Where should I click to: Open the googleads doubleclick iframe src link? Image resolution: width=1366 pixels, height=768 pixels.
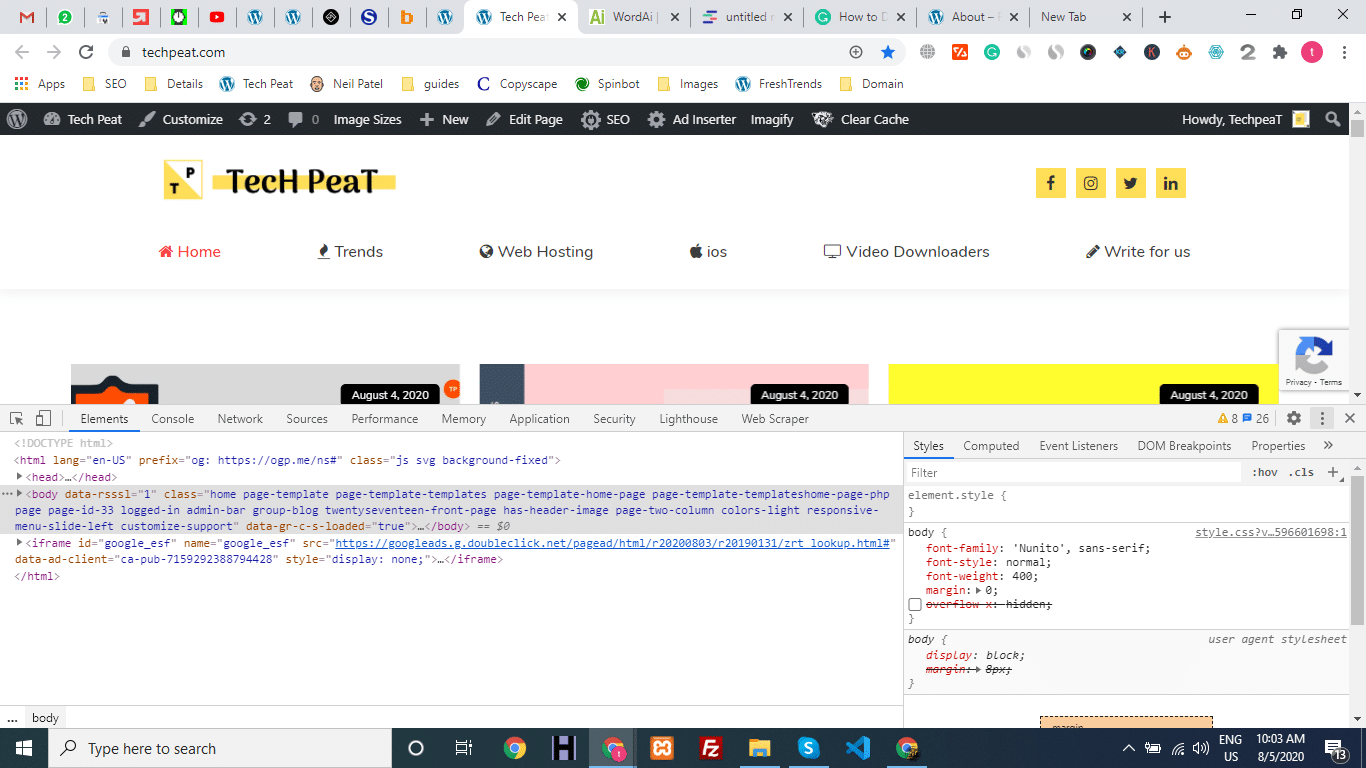[x=612, y=543]
